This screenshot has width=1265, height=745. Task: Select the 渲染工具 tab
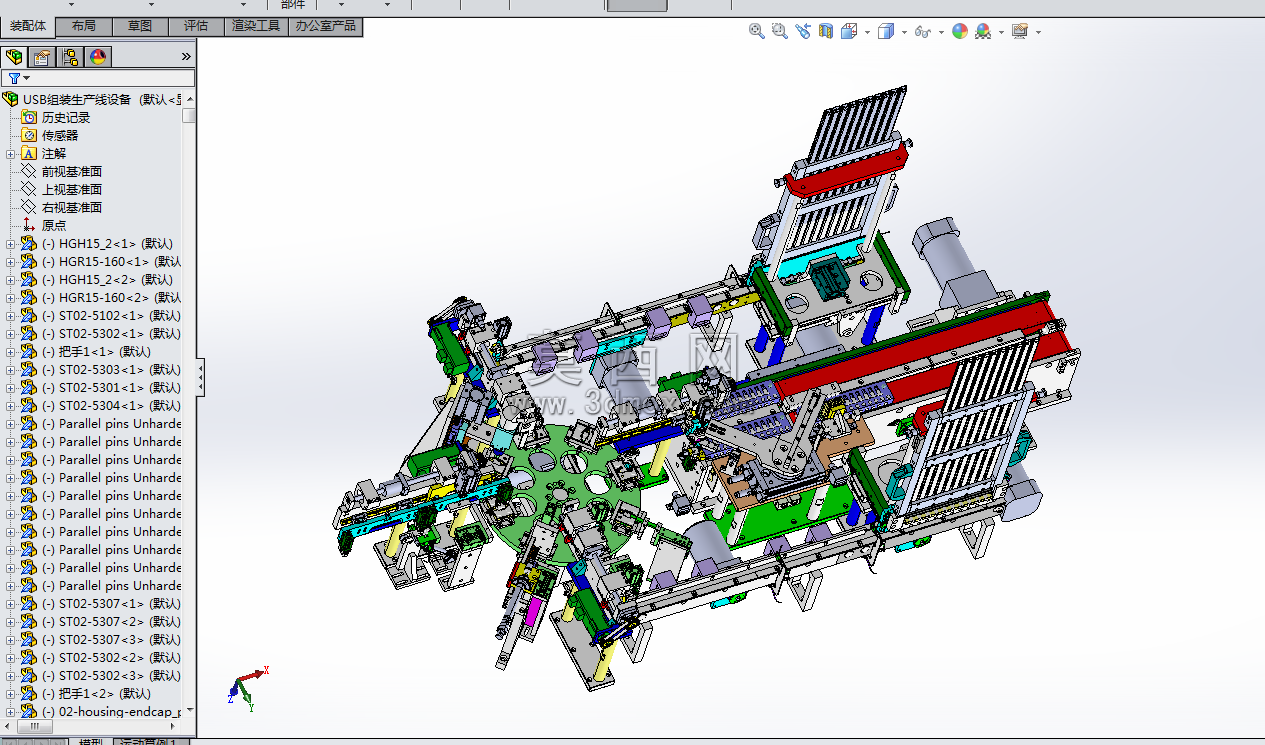(x=256, y=26)
